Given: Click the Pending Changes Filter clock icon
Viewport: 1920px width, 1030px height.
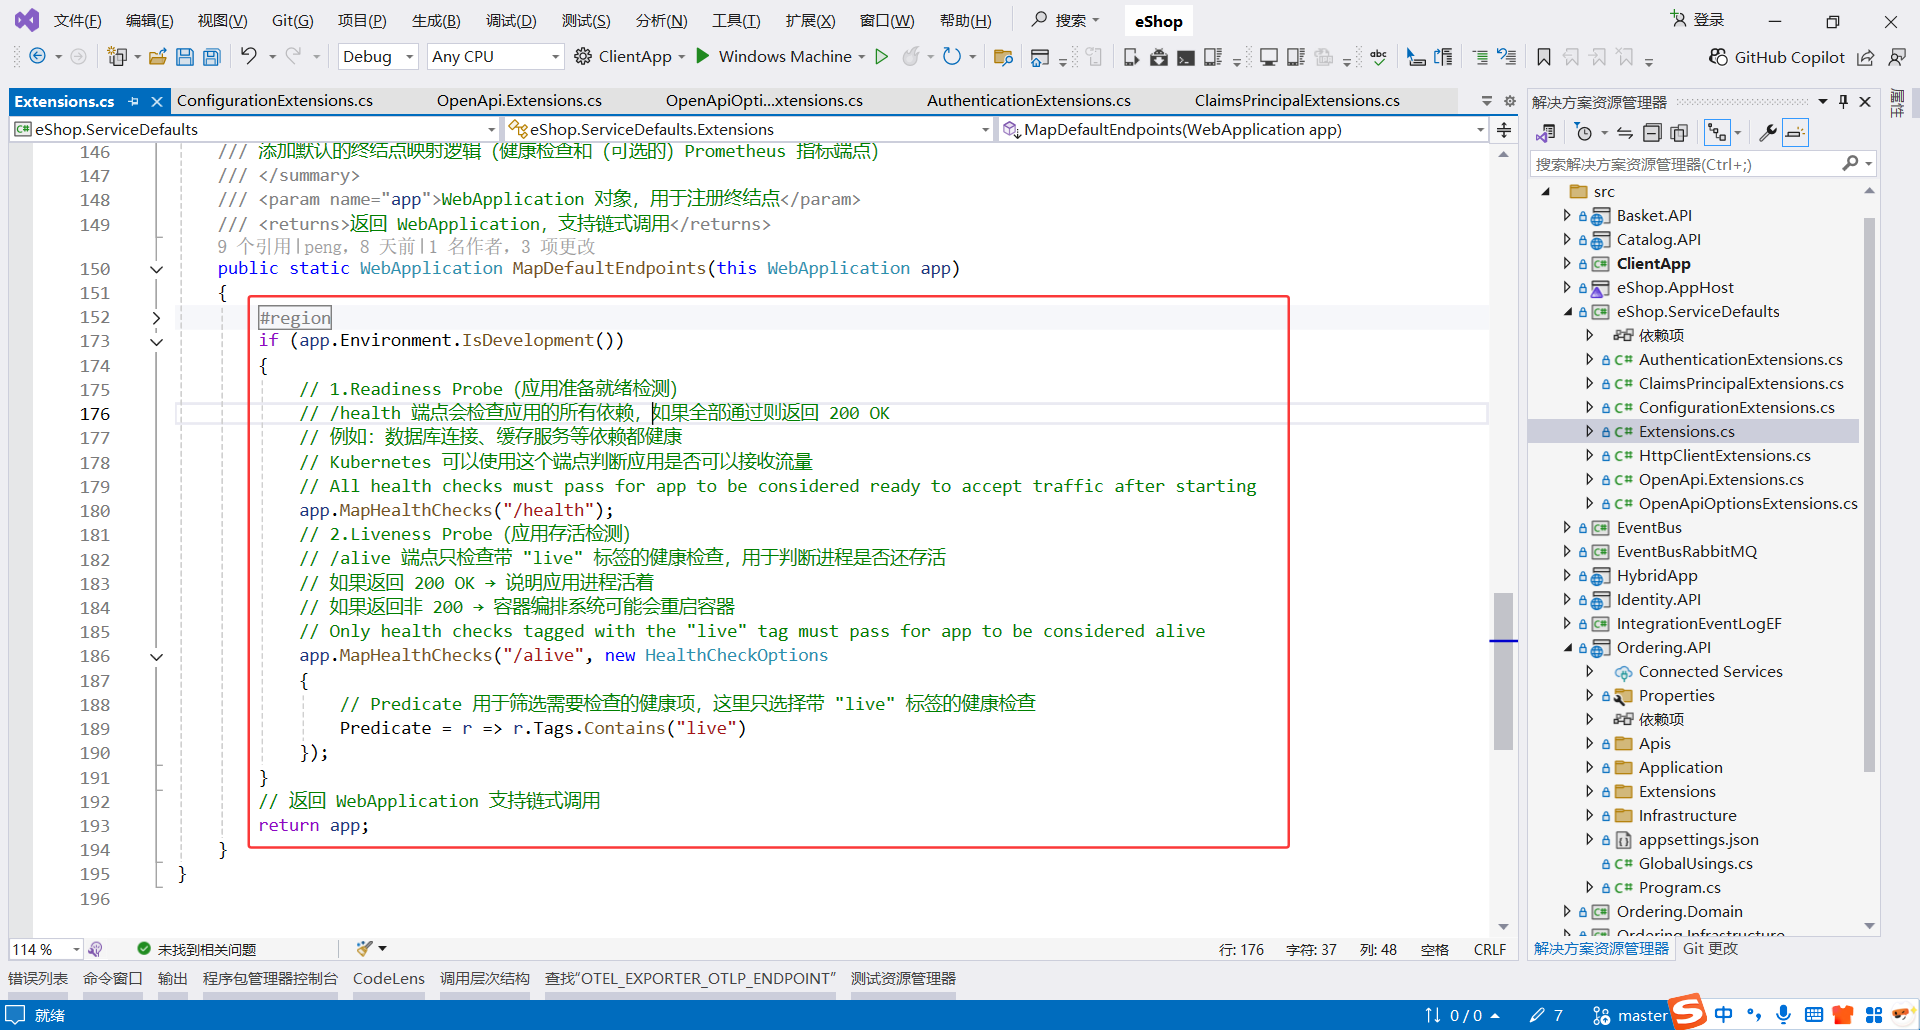Looking at the screenshot, I should pos(1583,132).
